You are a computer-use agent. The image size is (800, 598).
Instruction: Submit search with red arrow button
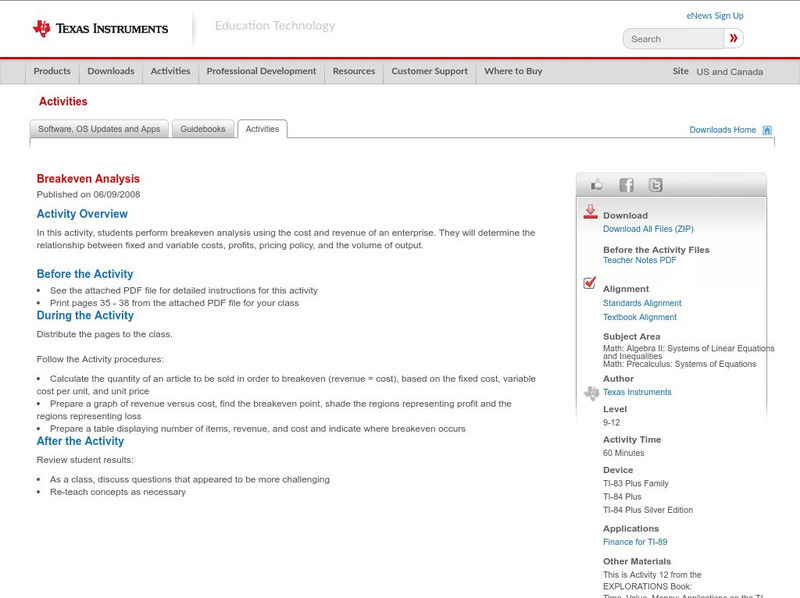pos(733,38)
